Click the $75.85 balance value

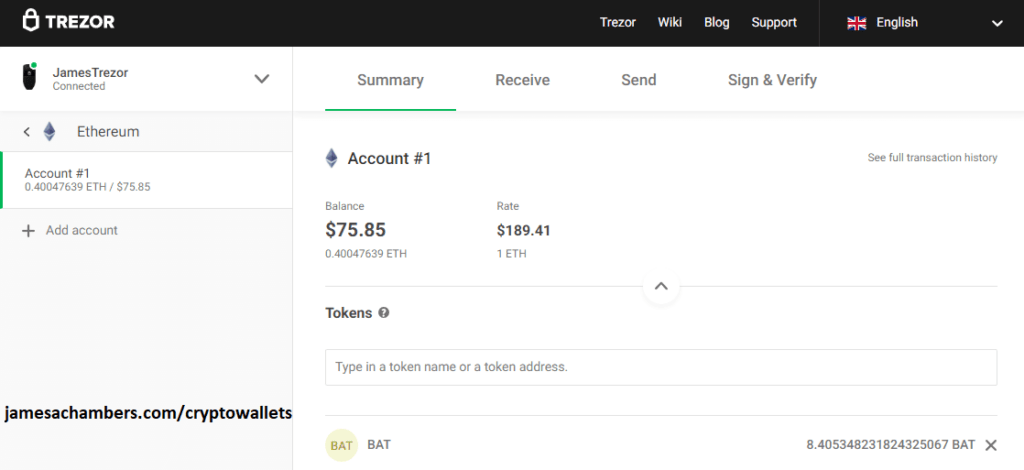click(x=355, y=230)
